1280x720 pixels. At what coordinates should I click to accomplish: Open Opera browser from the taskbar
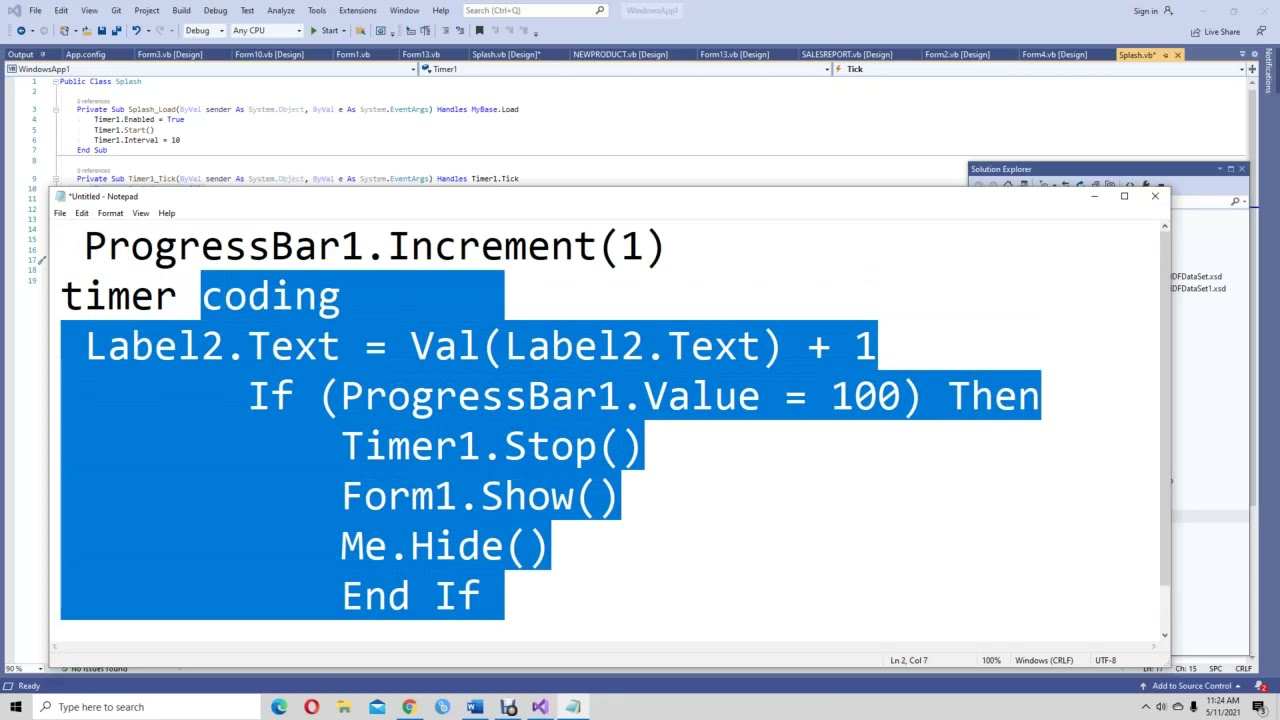312,707
